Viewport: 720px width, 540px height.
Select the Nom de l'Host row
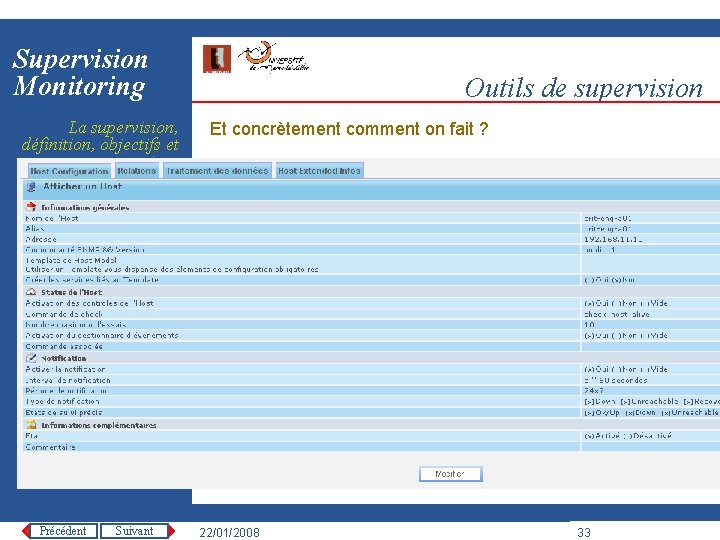tap(371, 218)
